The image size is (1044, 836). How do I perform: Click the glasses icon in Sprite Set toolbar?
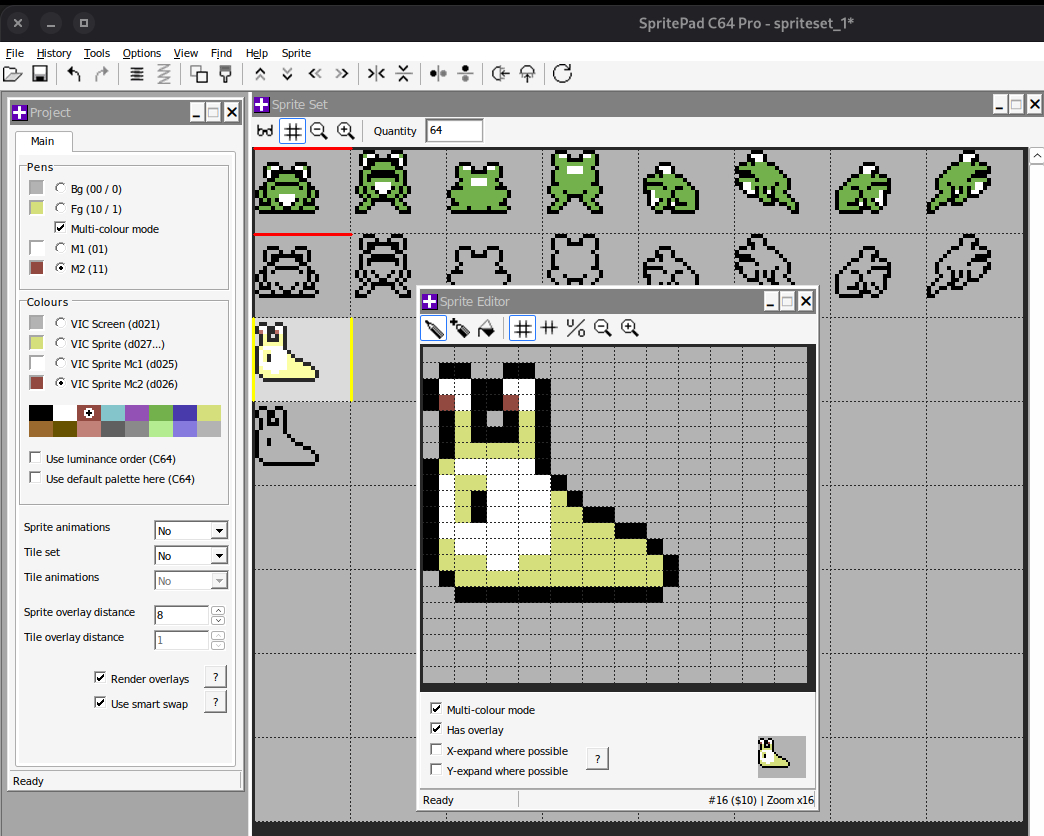(265, 131)
